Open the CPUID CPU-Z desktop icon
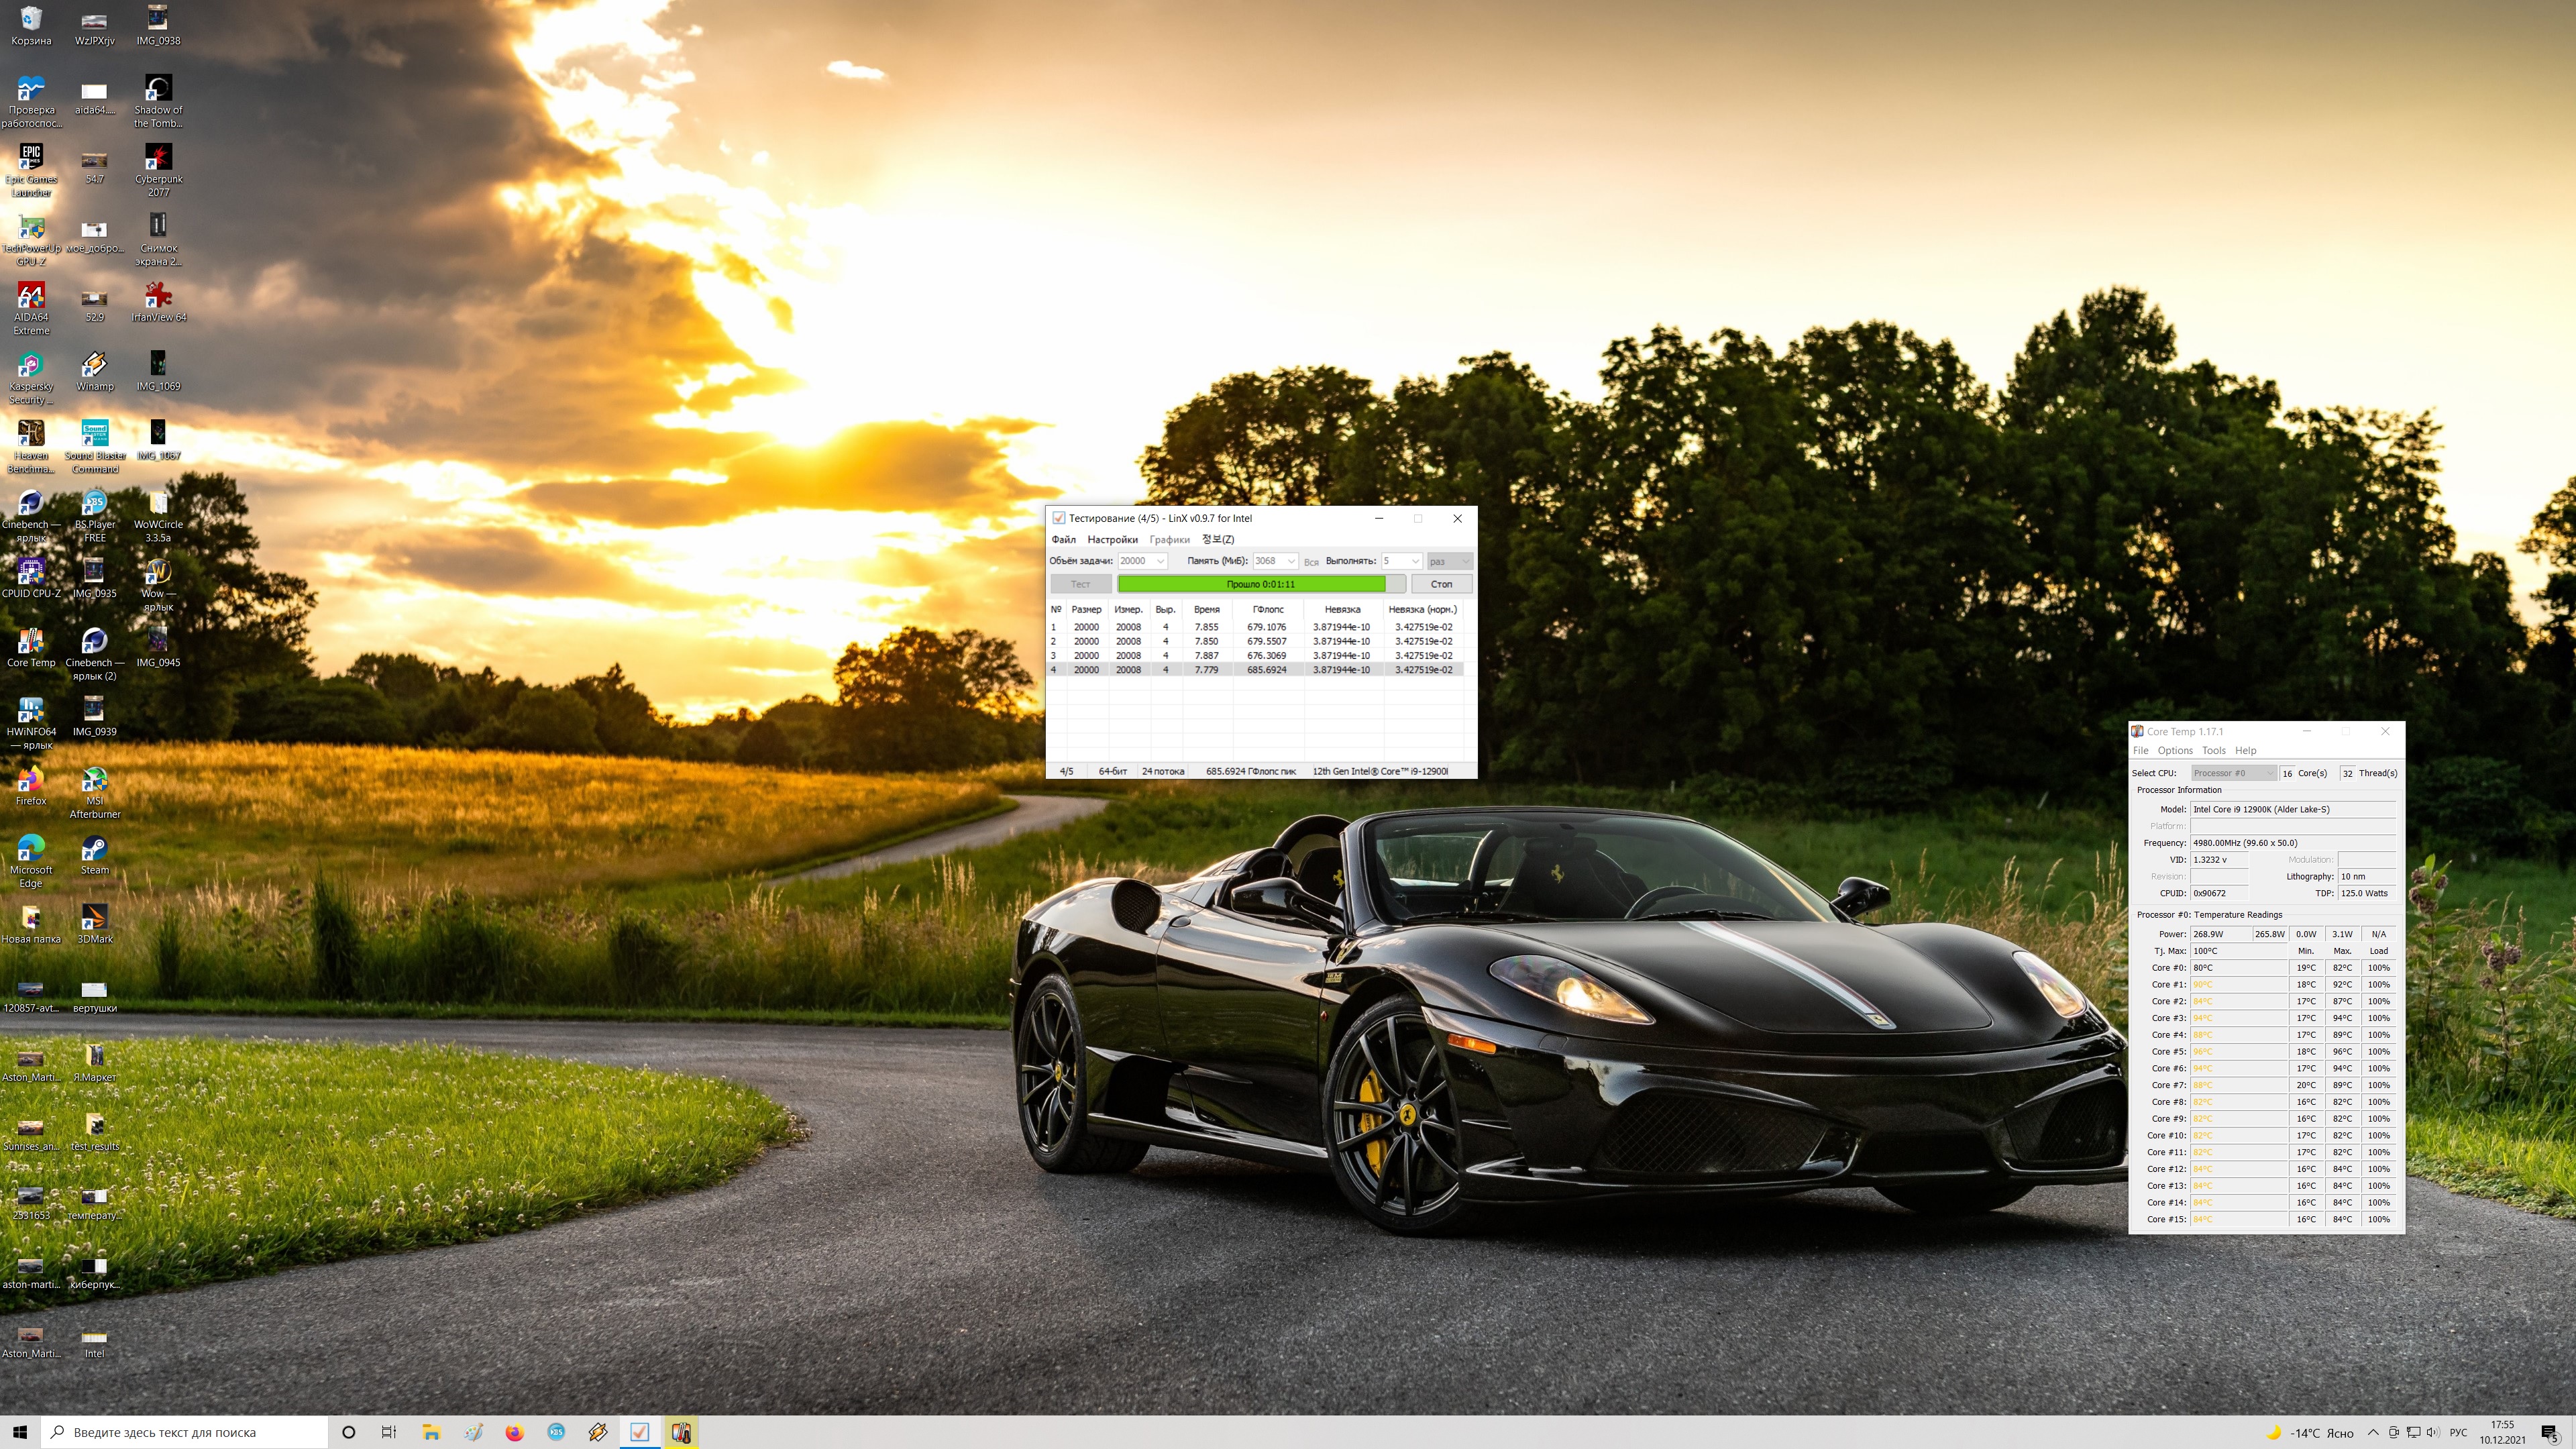The width and height of the screenshot is (2576, 1449). [x=31, y=573]
